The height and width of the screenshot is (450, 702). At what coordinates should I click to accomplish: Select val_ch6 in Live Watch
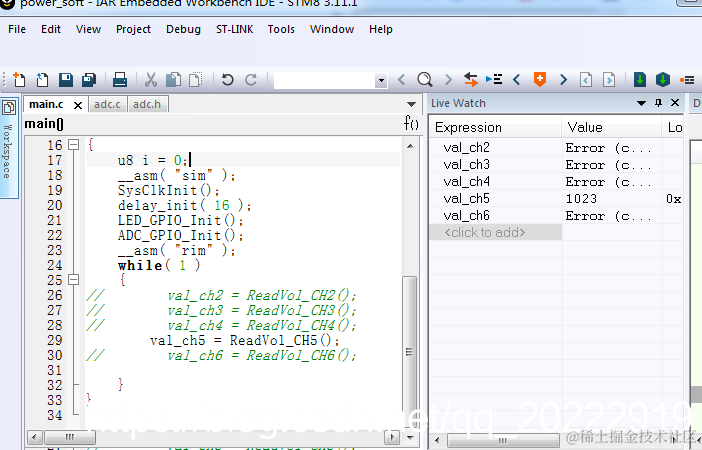[x=467, y=215]
